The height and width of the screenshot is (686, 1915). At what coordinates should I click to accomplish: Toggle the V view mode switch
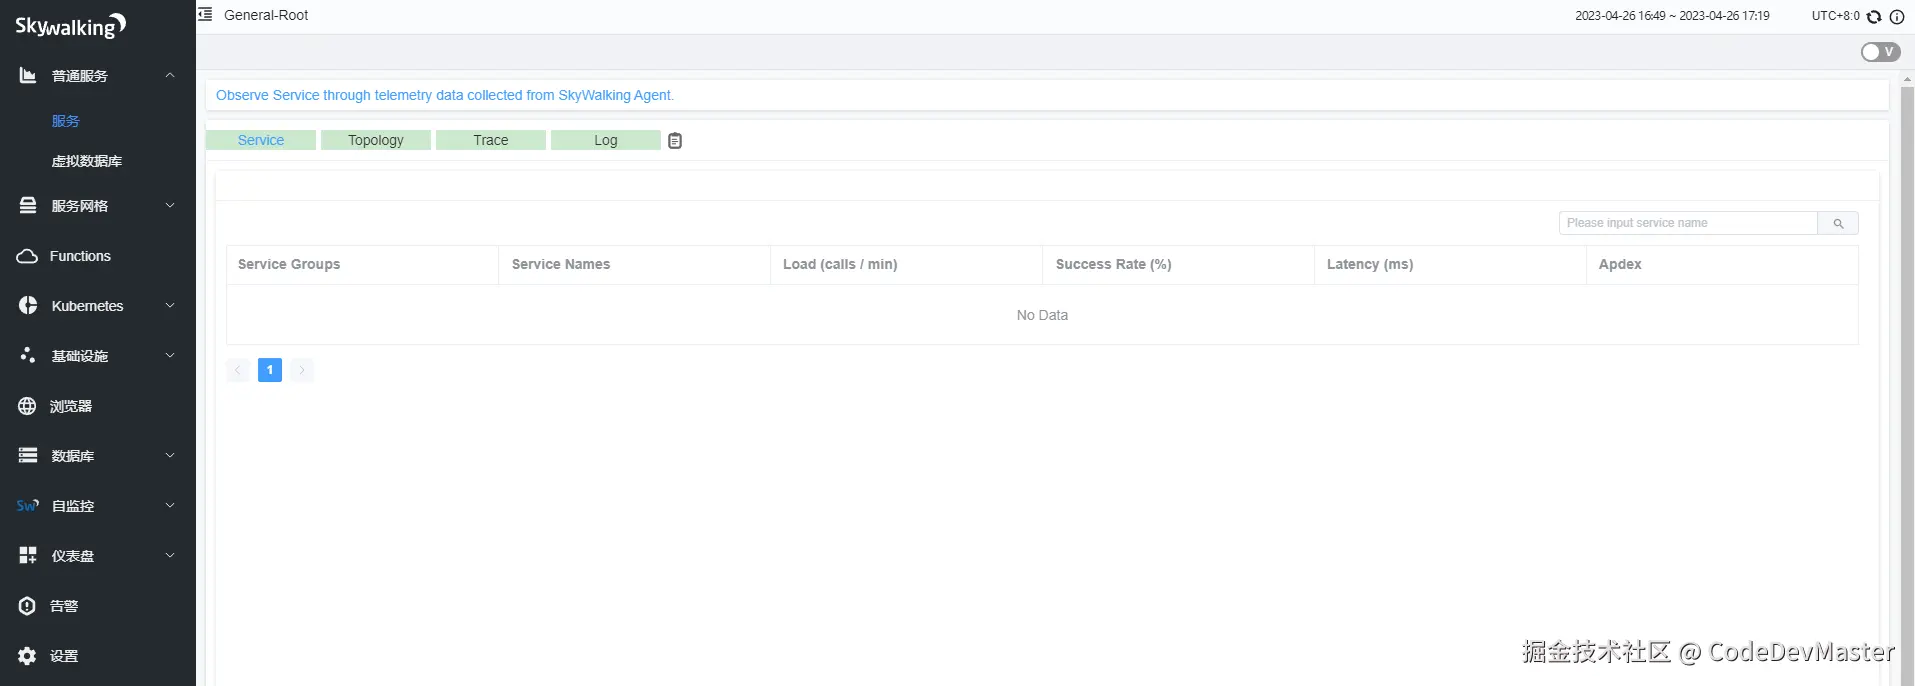click(x=1880, y=52)
